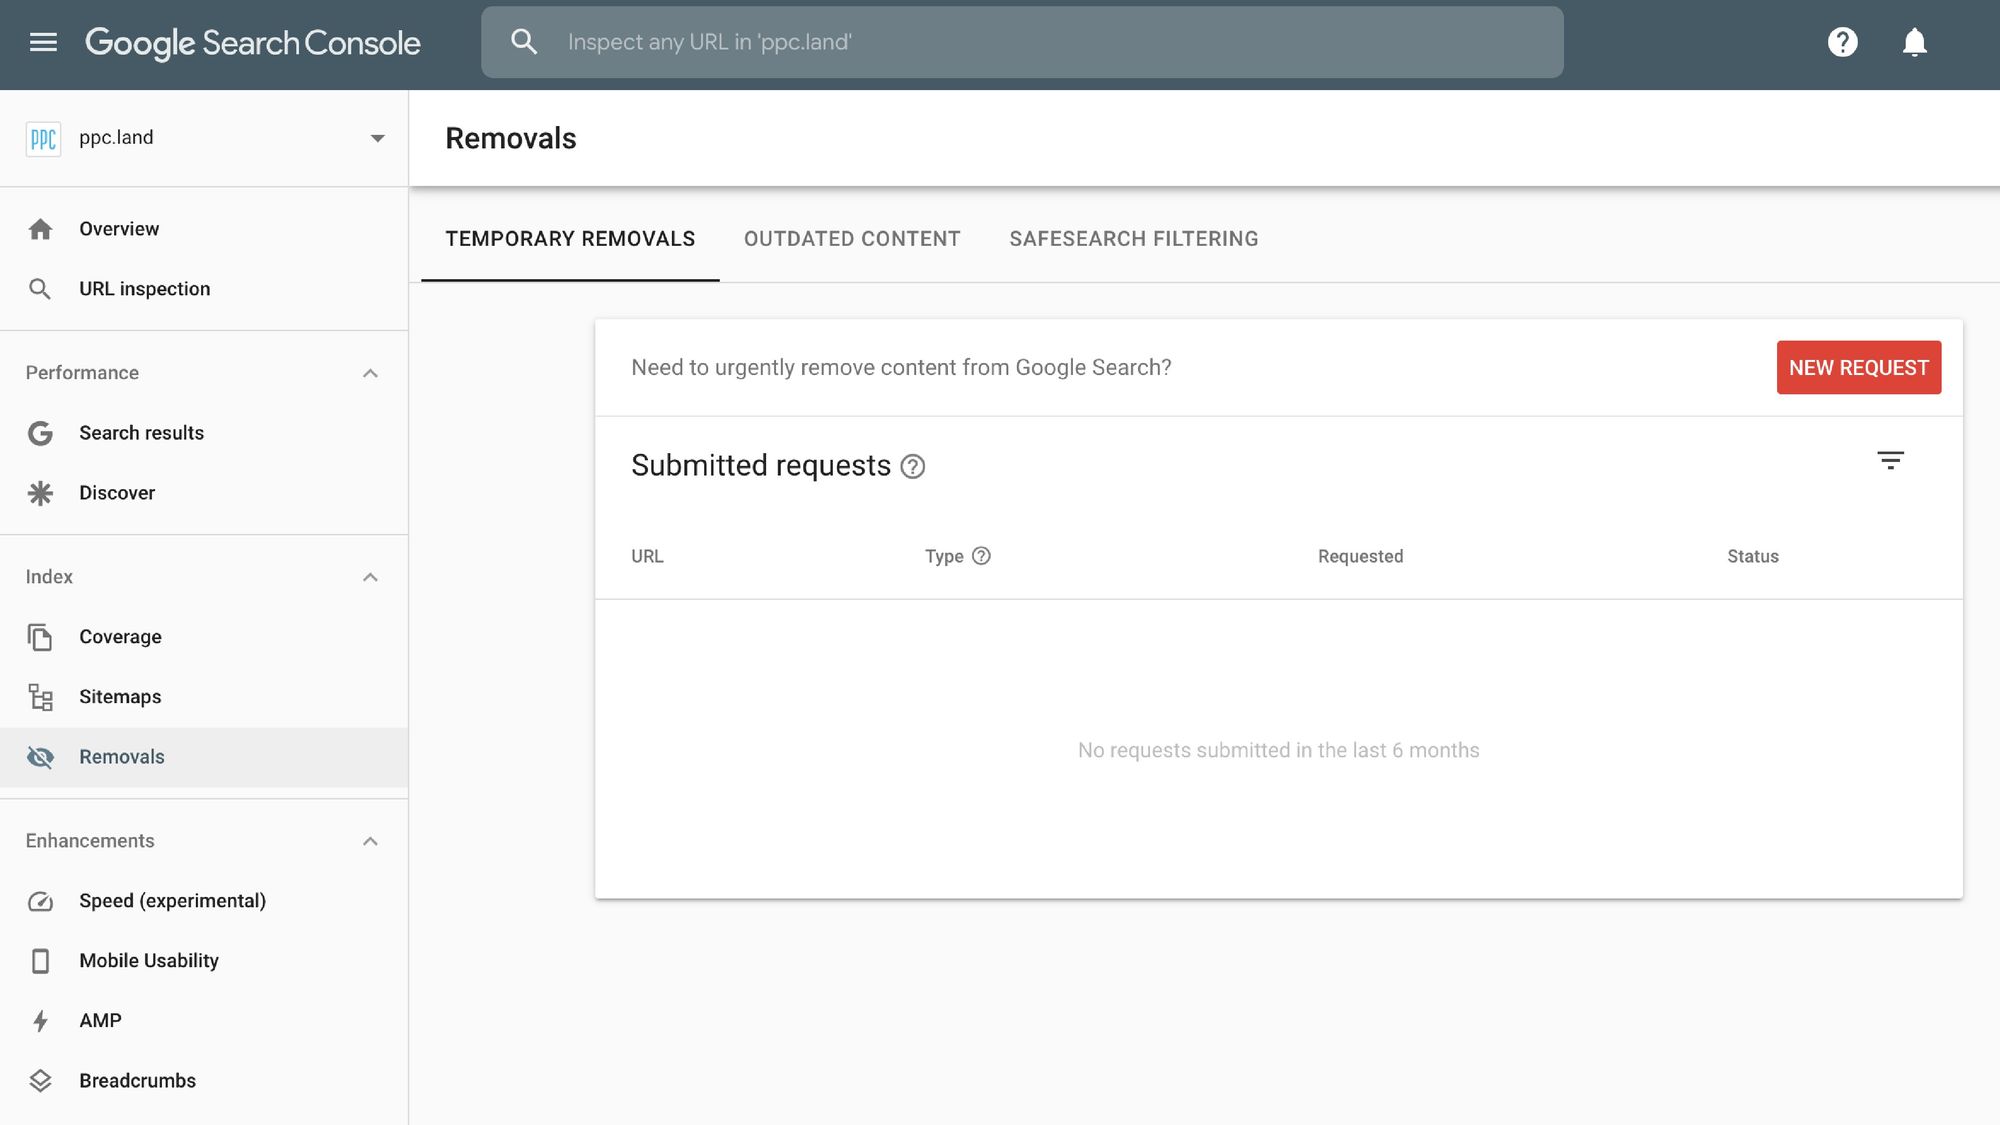The image size is (2000, 1125).
Task: Open the filter icon above Submitted requests
Action: 1891,461
